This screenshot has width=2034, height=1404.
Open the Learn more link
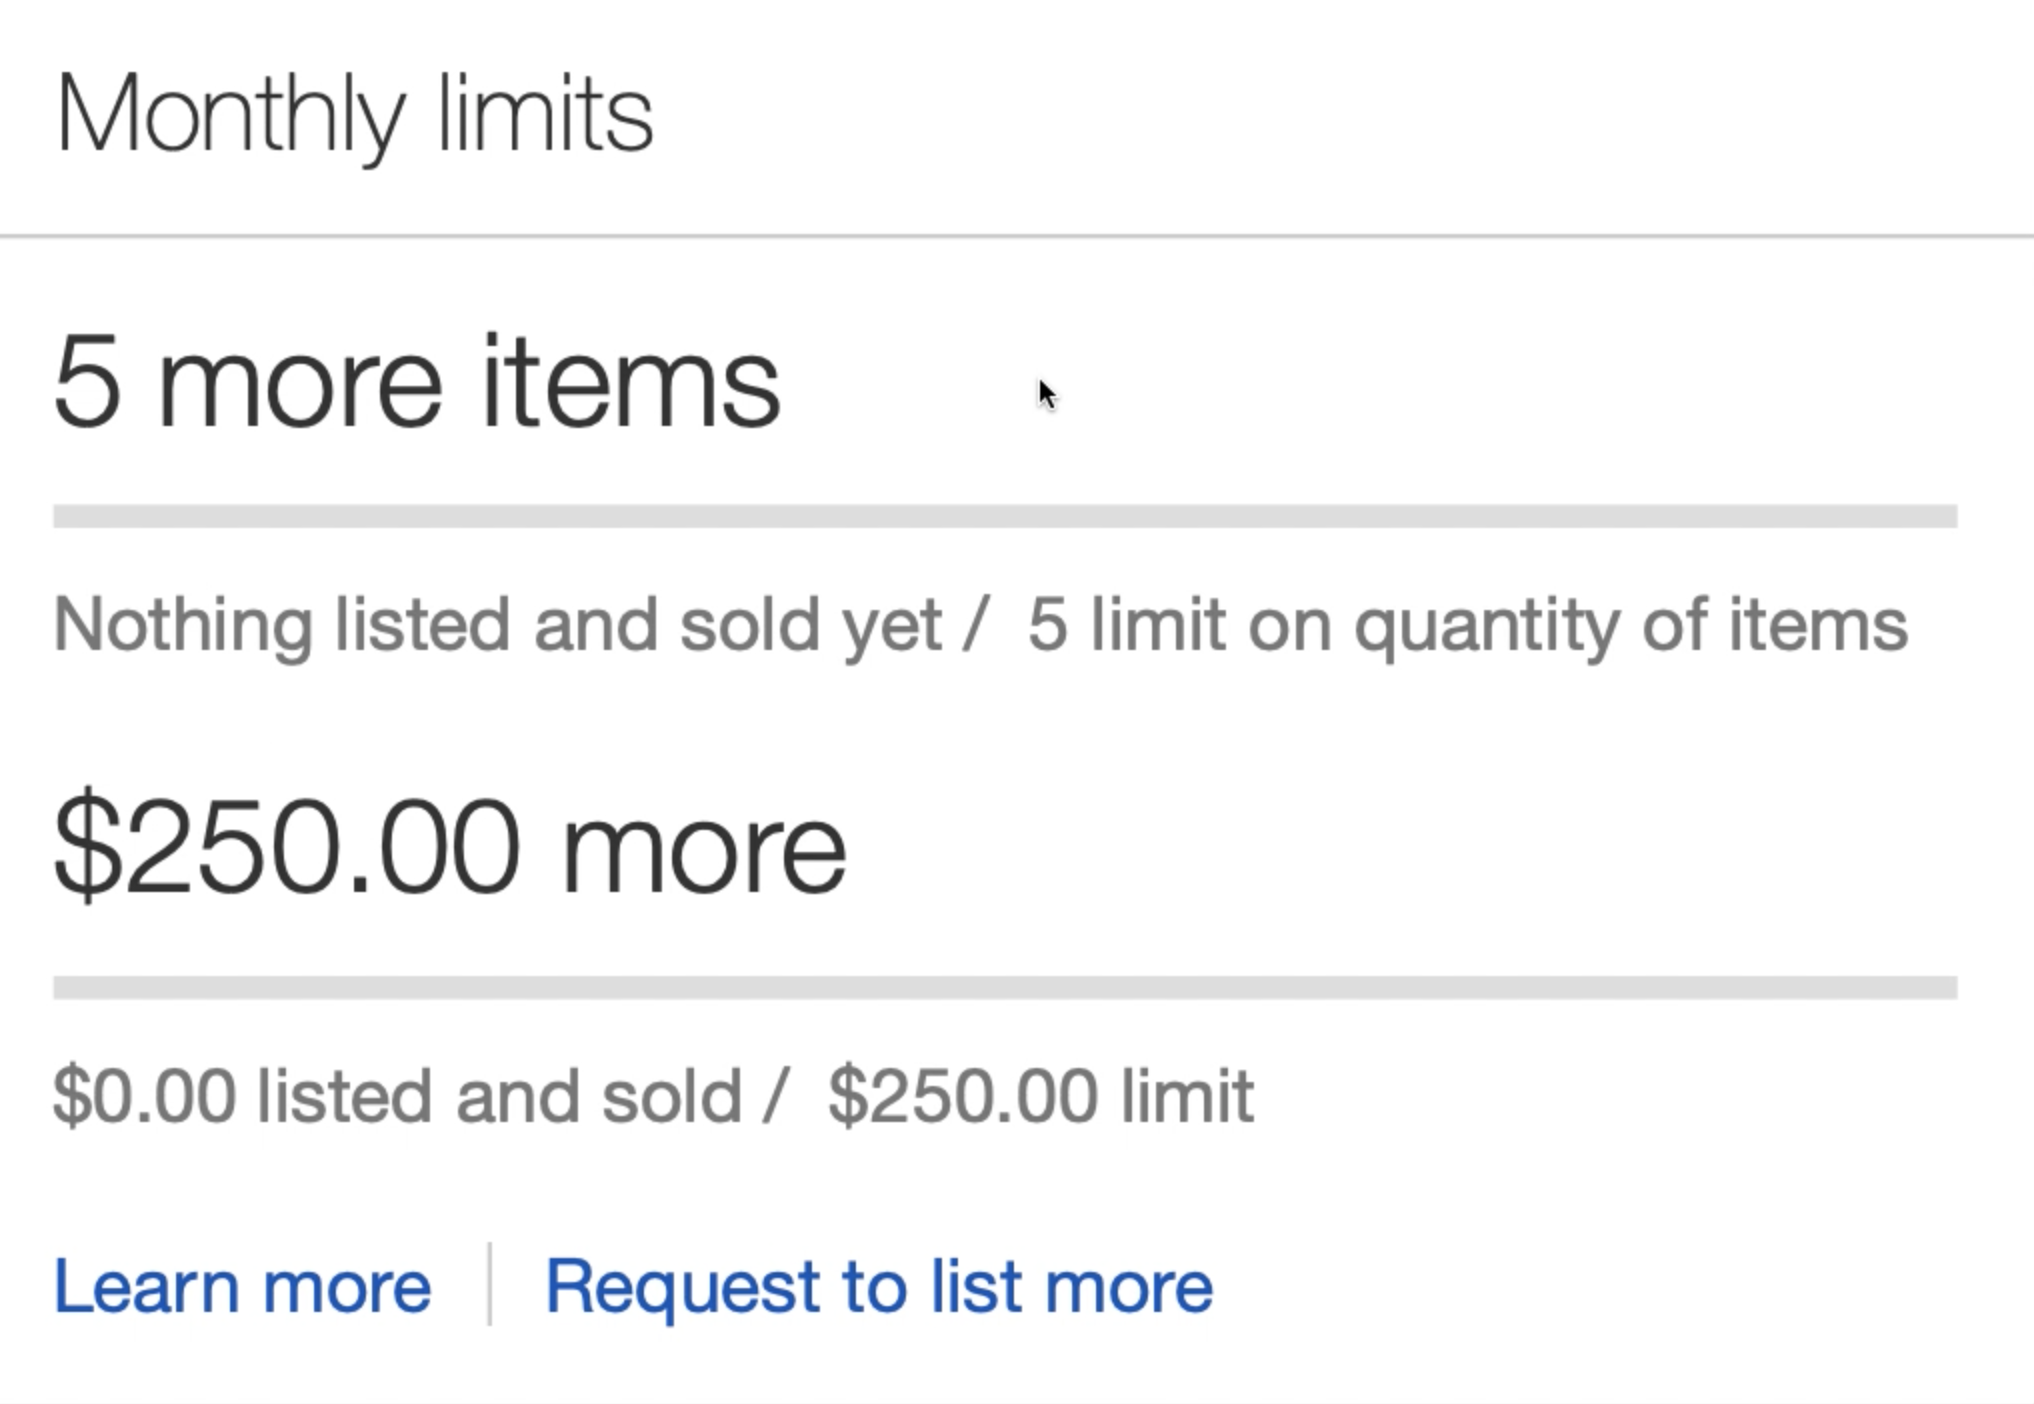tap(242, 1286)
